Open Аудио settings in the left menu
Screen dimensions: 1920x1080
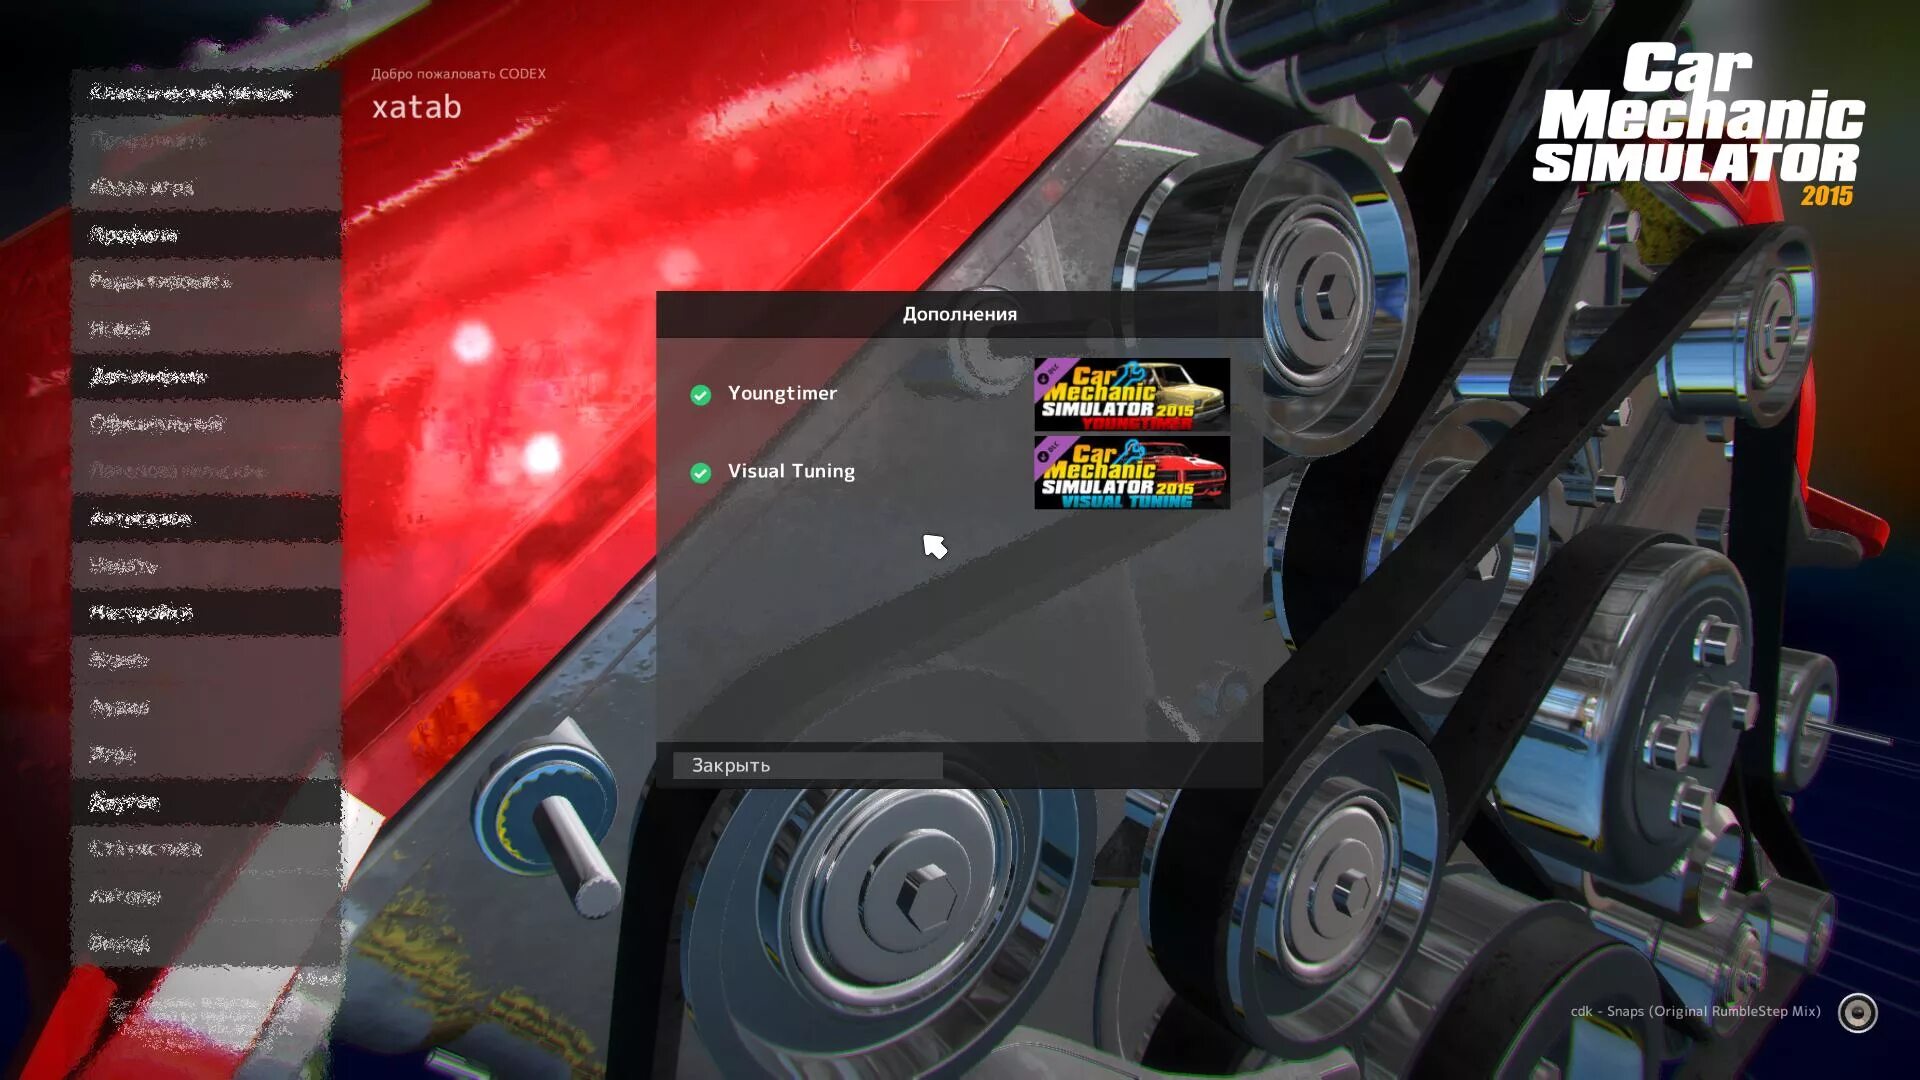click(119, 707)
